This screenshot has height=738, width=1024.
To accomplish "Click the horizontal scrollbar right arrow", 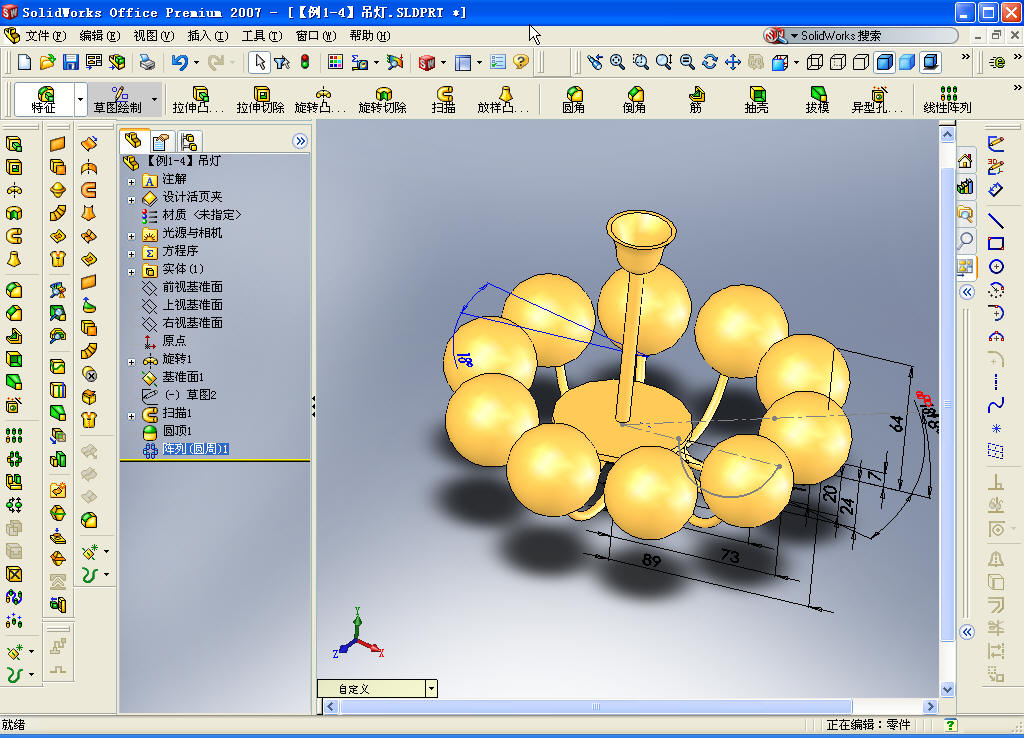I will coord(931,706).
